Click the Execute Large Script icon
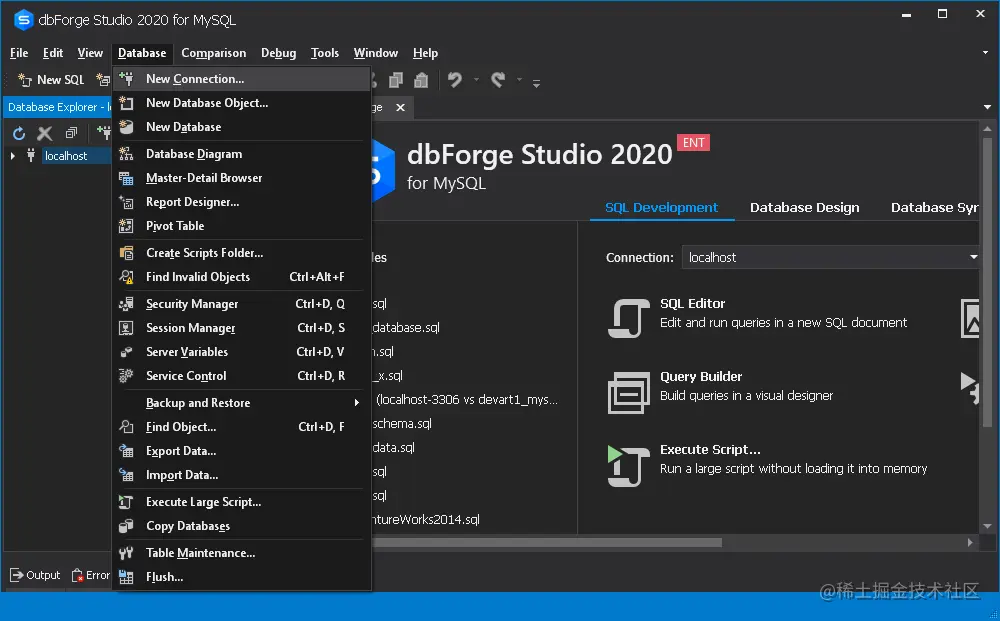This screenshot has height=621, width=1000. coord(126,502)
